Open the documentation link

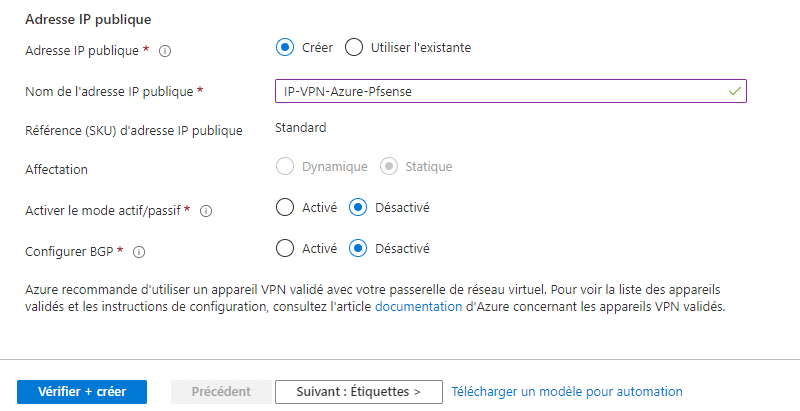(x=418, y=307)
